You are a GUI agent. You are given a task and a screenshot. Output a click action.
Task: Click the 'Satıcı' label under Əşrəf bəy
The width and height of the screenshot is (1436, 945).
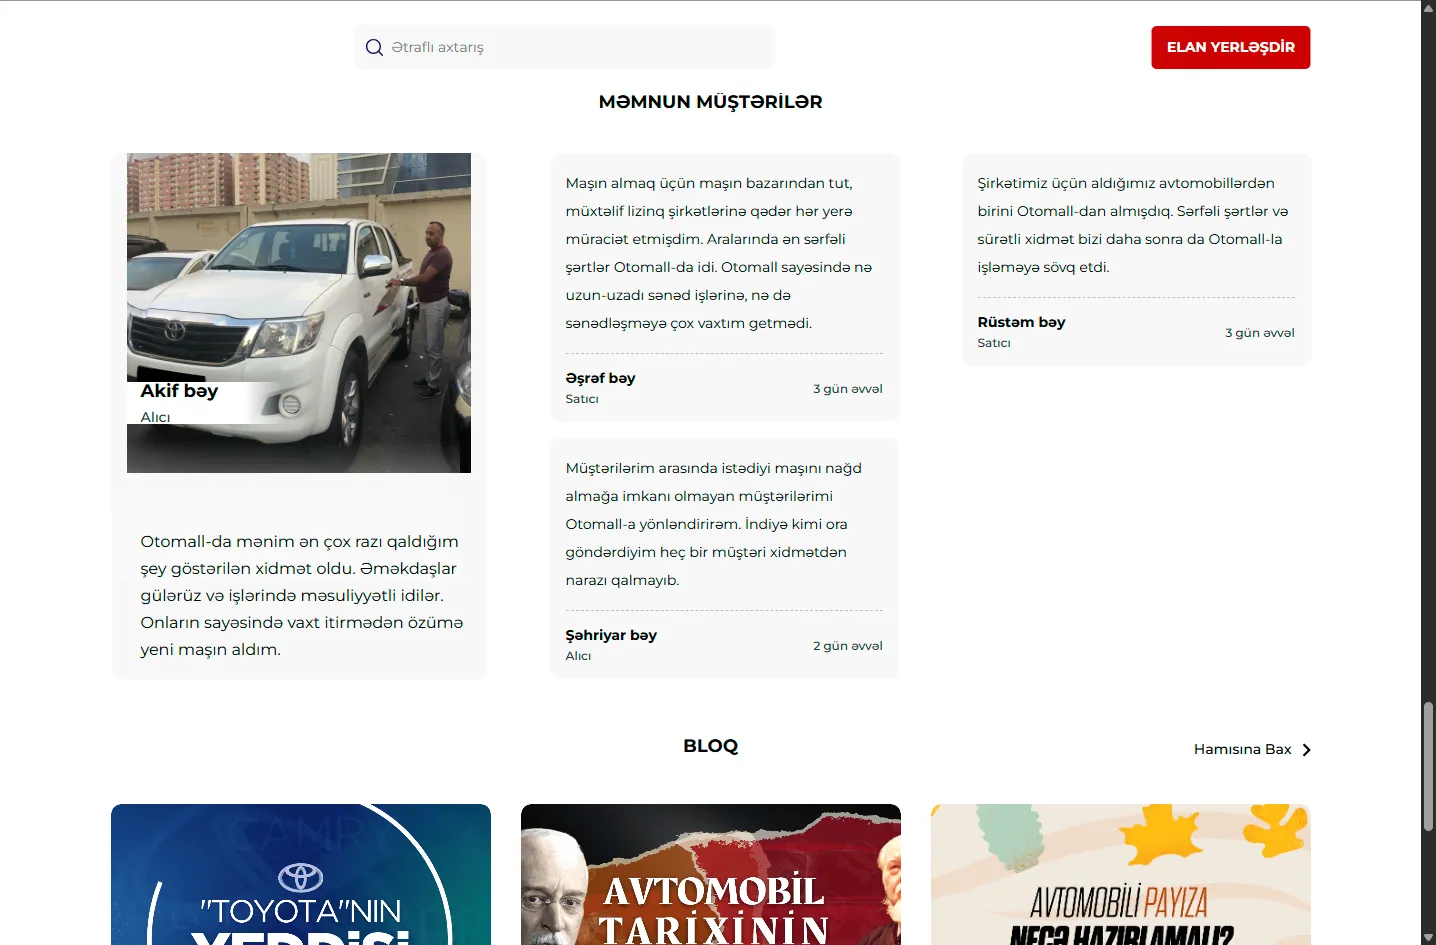point(582,399)
